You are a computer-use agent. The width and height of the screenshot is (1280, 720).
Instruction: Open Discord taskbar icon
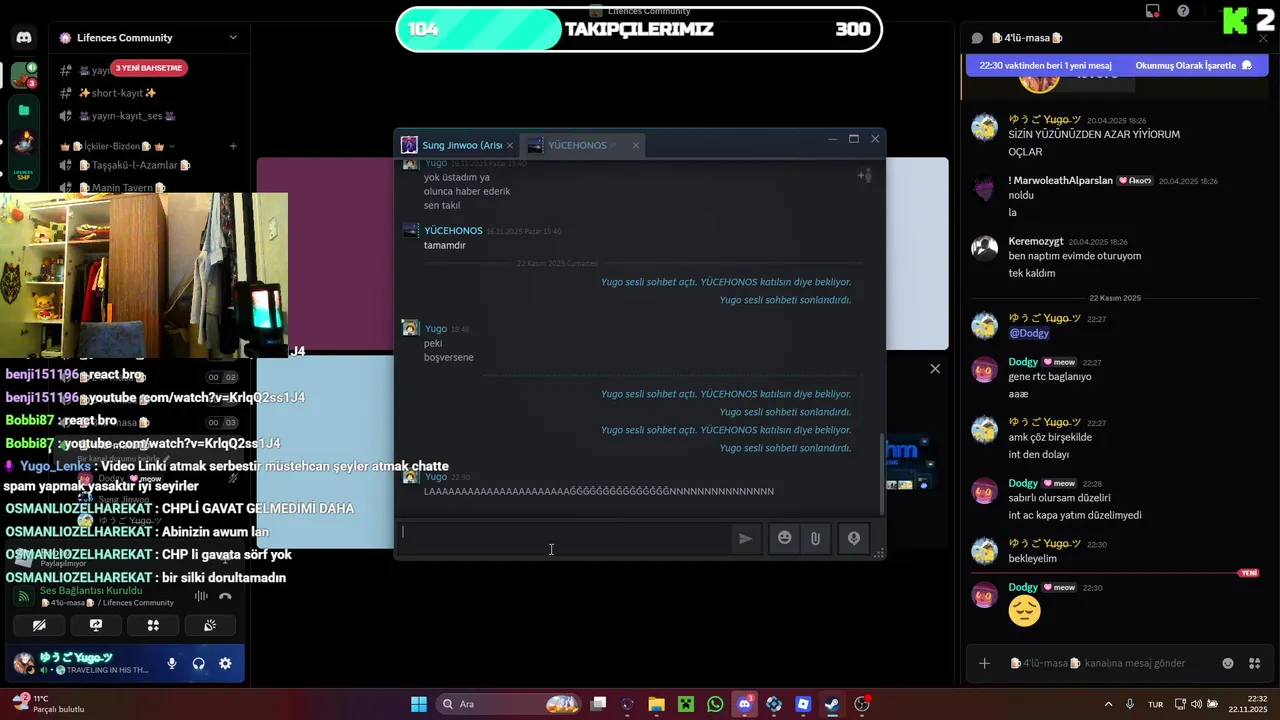(x=744, y=704)
